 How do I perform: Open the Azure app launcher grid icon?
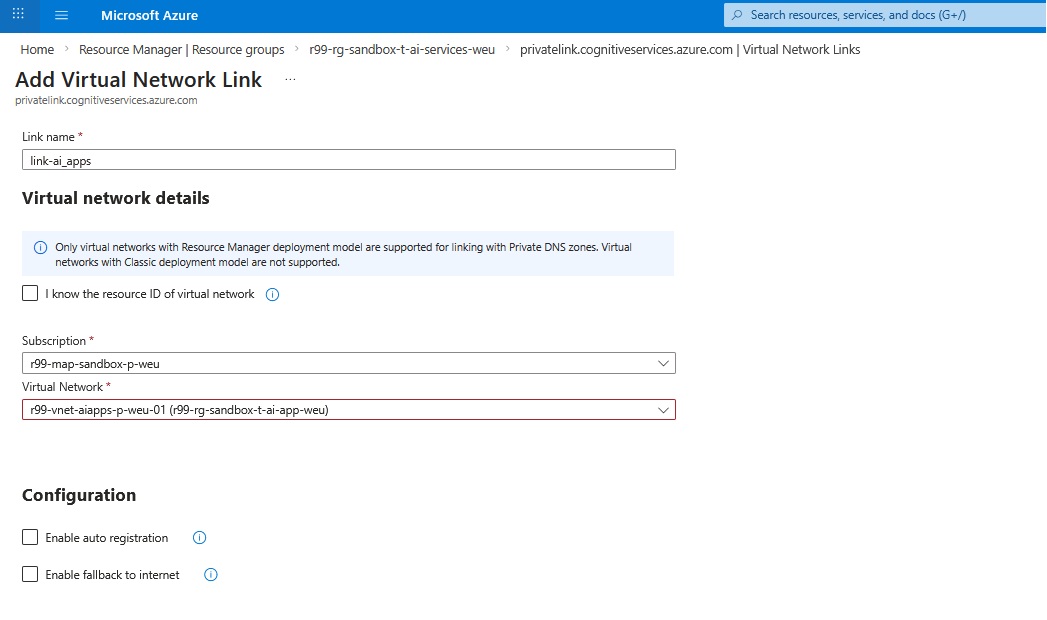(18, 15)
